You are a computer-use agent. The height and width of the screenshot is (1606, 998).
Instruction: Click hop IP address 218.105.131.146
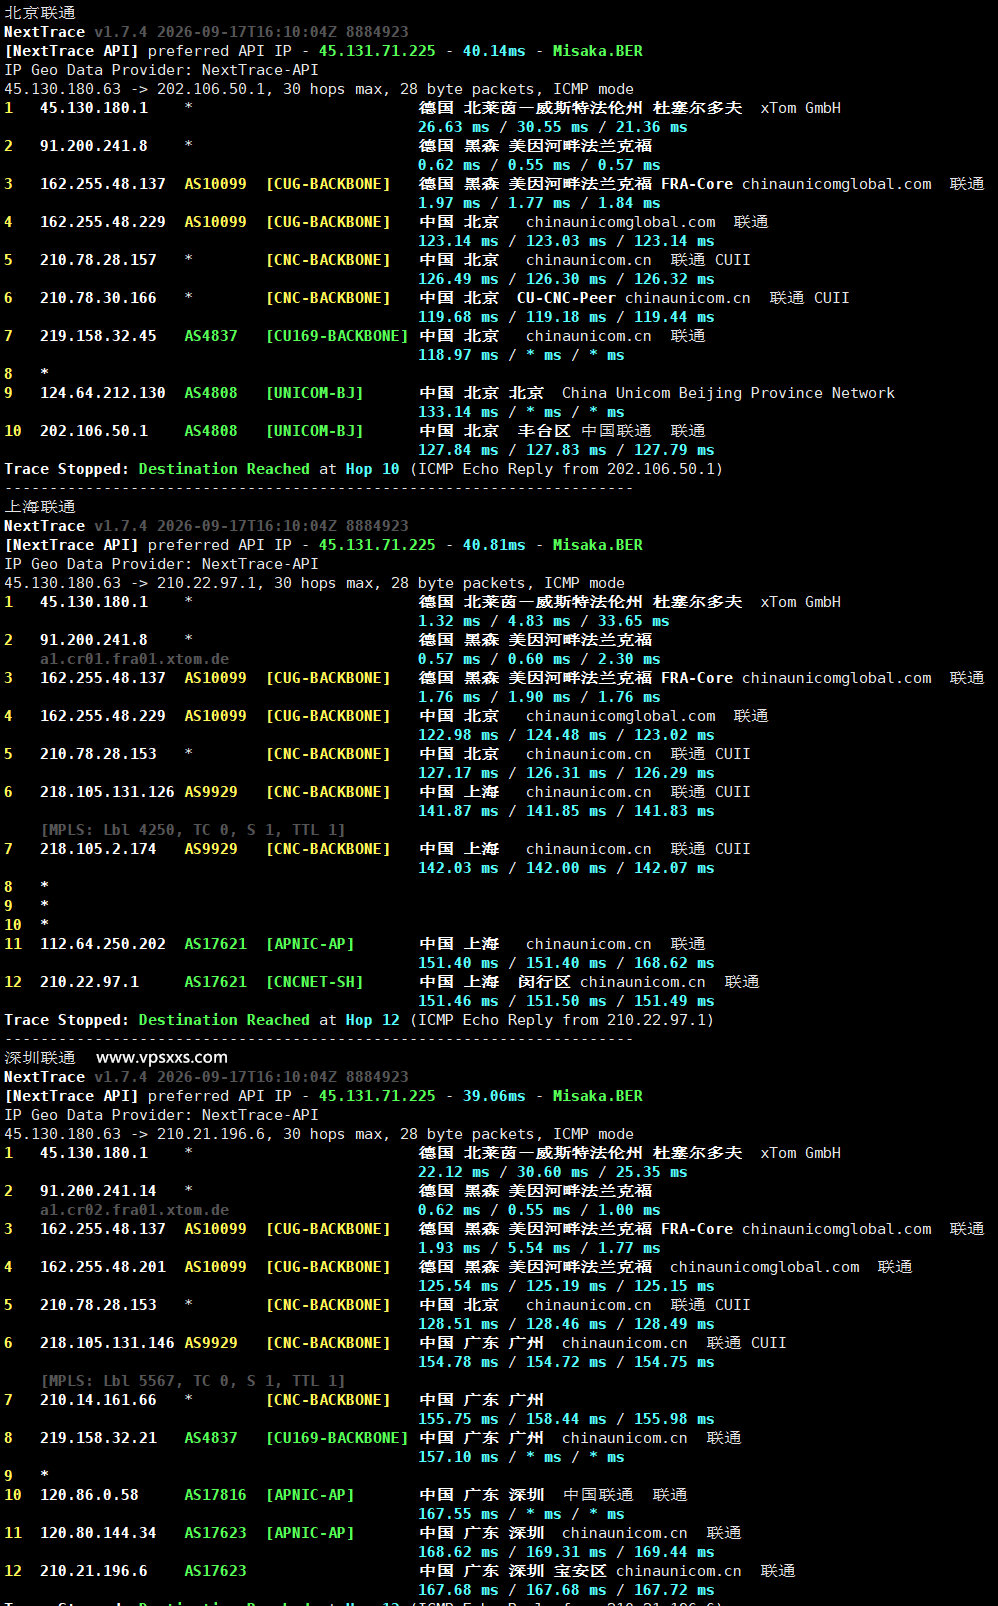pos(107,1343)
